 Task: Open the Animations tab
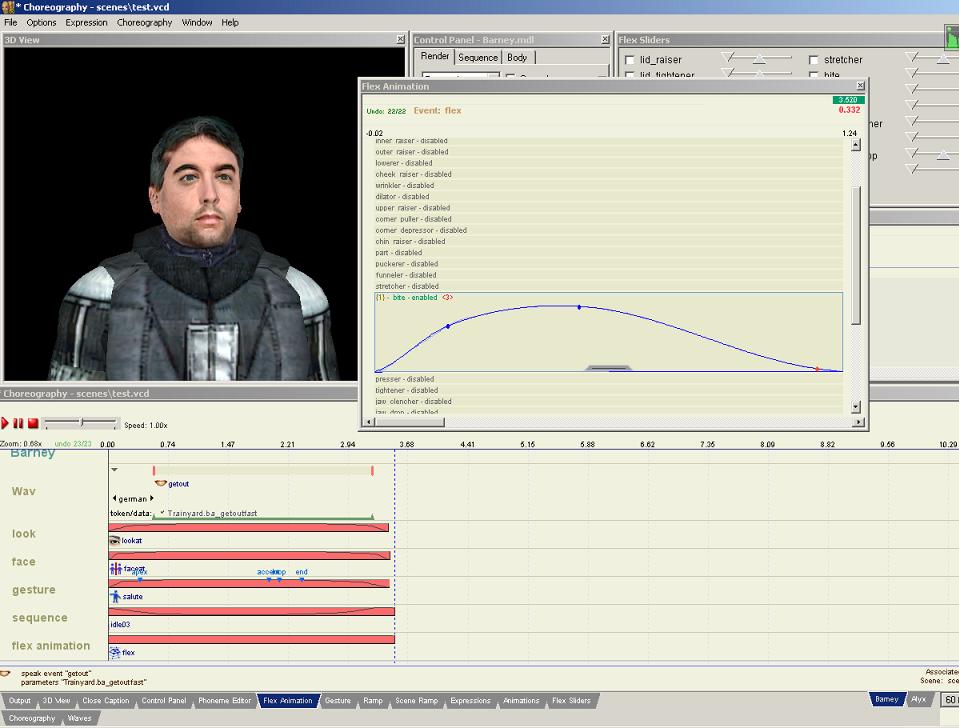521,700
